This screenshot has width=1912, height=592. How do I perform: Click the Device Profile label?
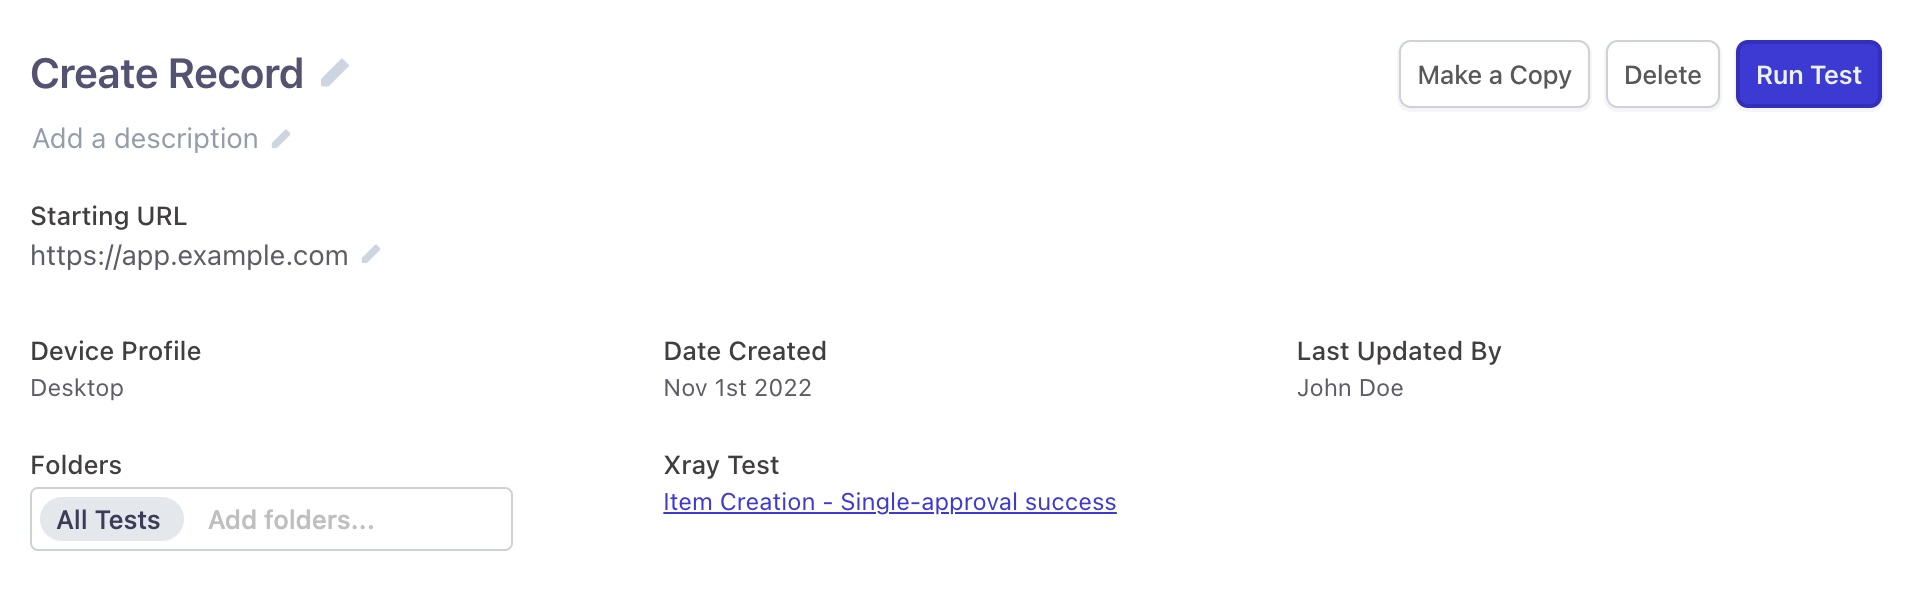pos(116,351)
